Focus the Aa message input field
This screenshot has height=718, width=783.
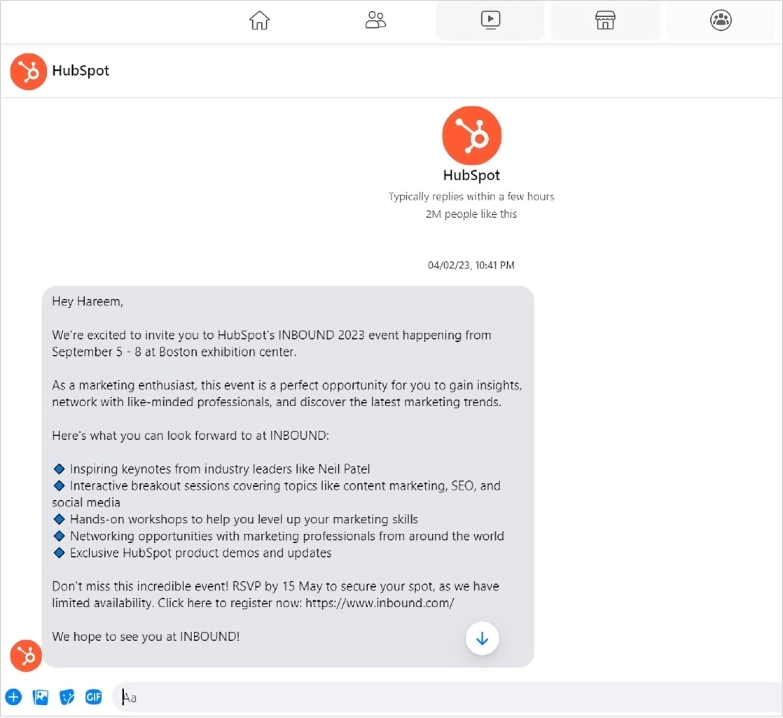click(448, 697)
